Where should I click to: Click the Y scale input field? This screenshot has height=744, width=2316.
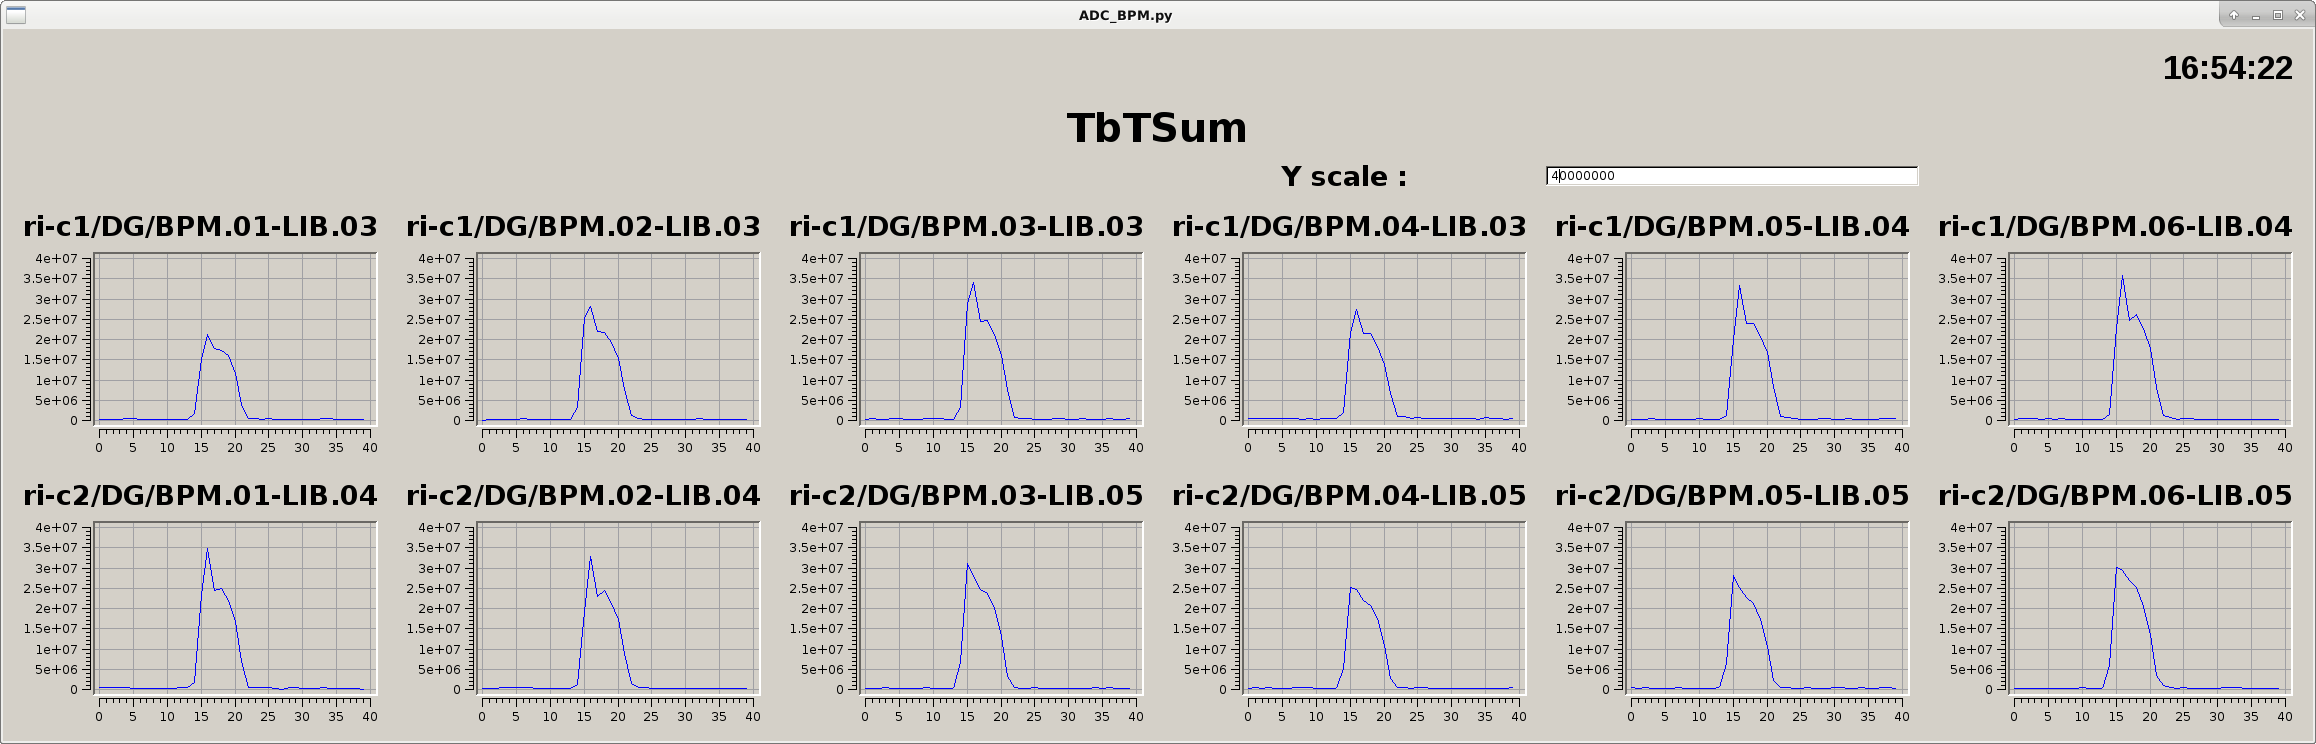click(1731, 176)
